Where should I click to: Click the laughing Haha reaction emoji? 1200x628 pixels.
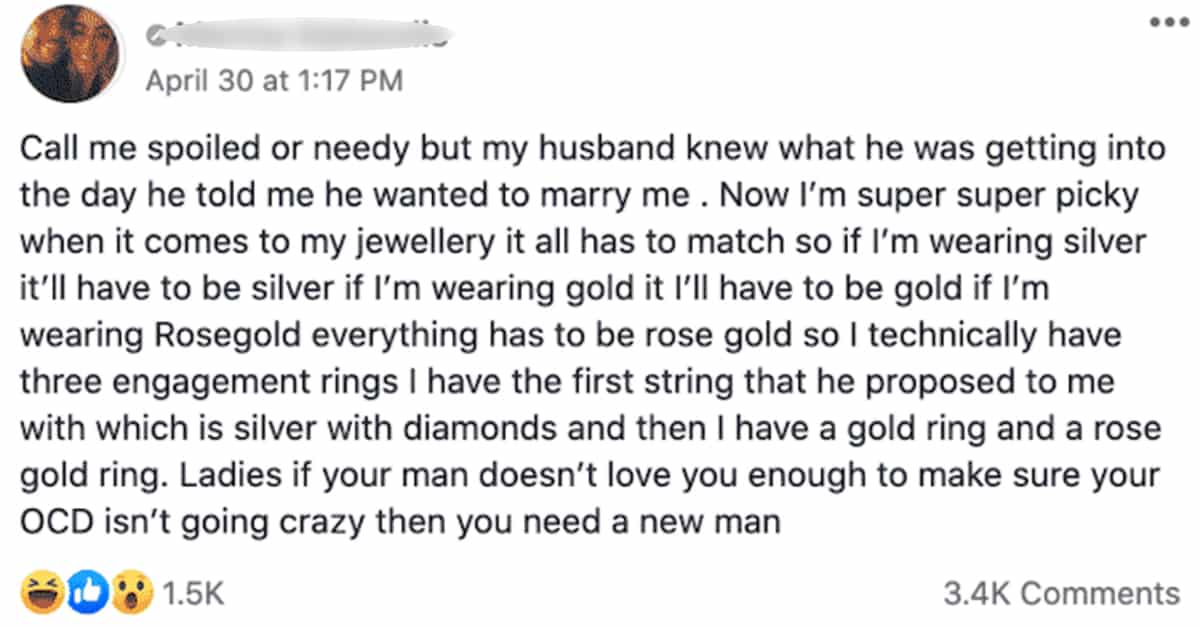(x=40, y=594)
